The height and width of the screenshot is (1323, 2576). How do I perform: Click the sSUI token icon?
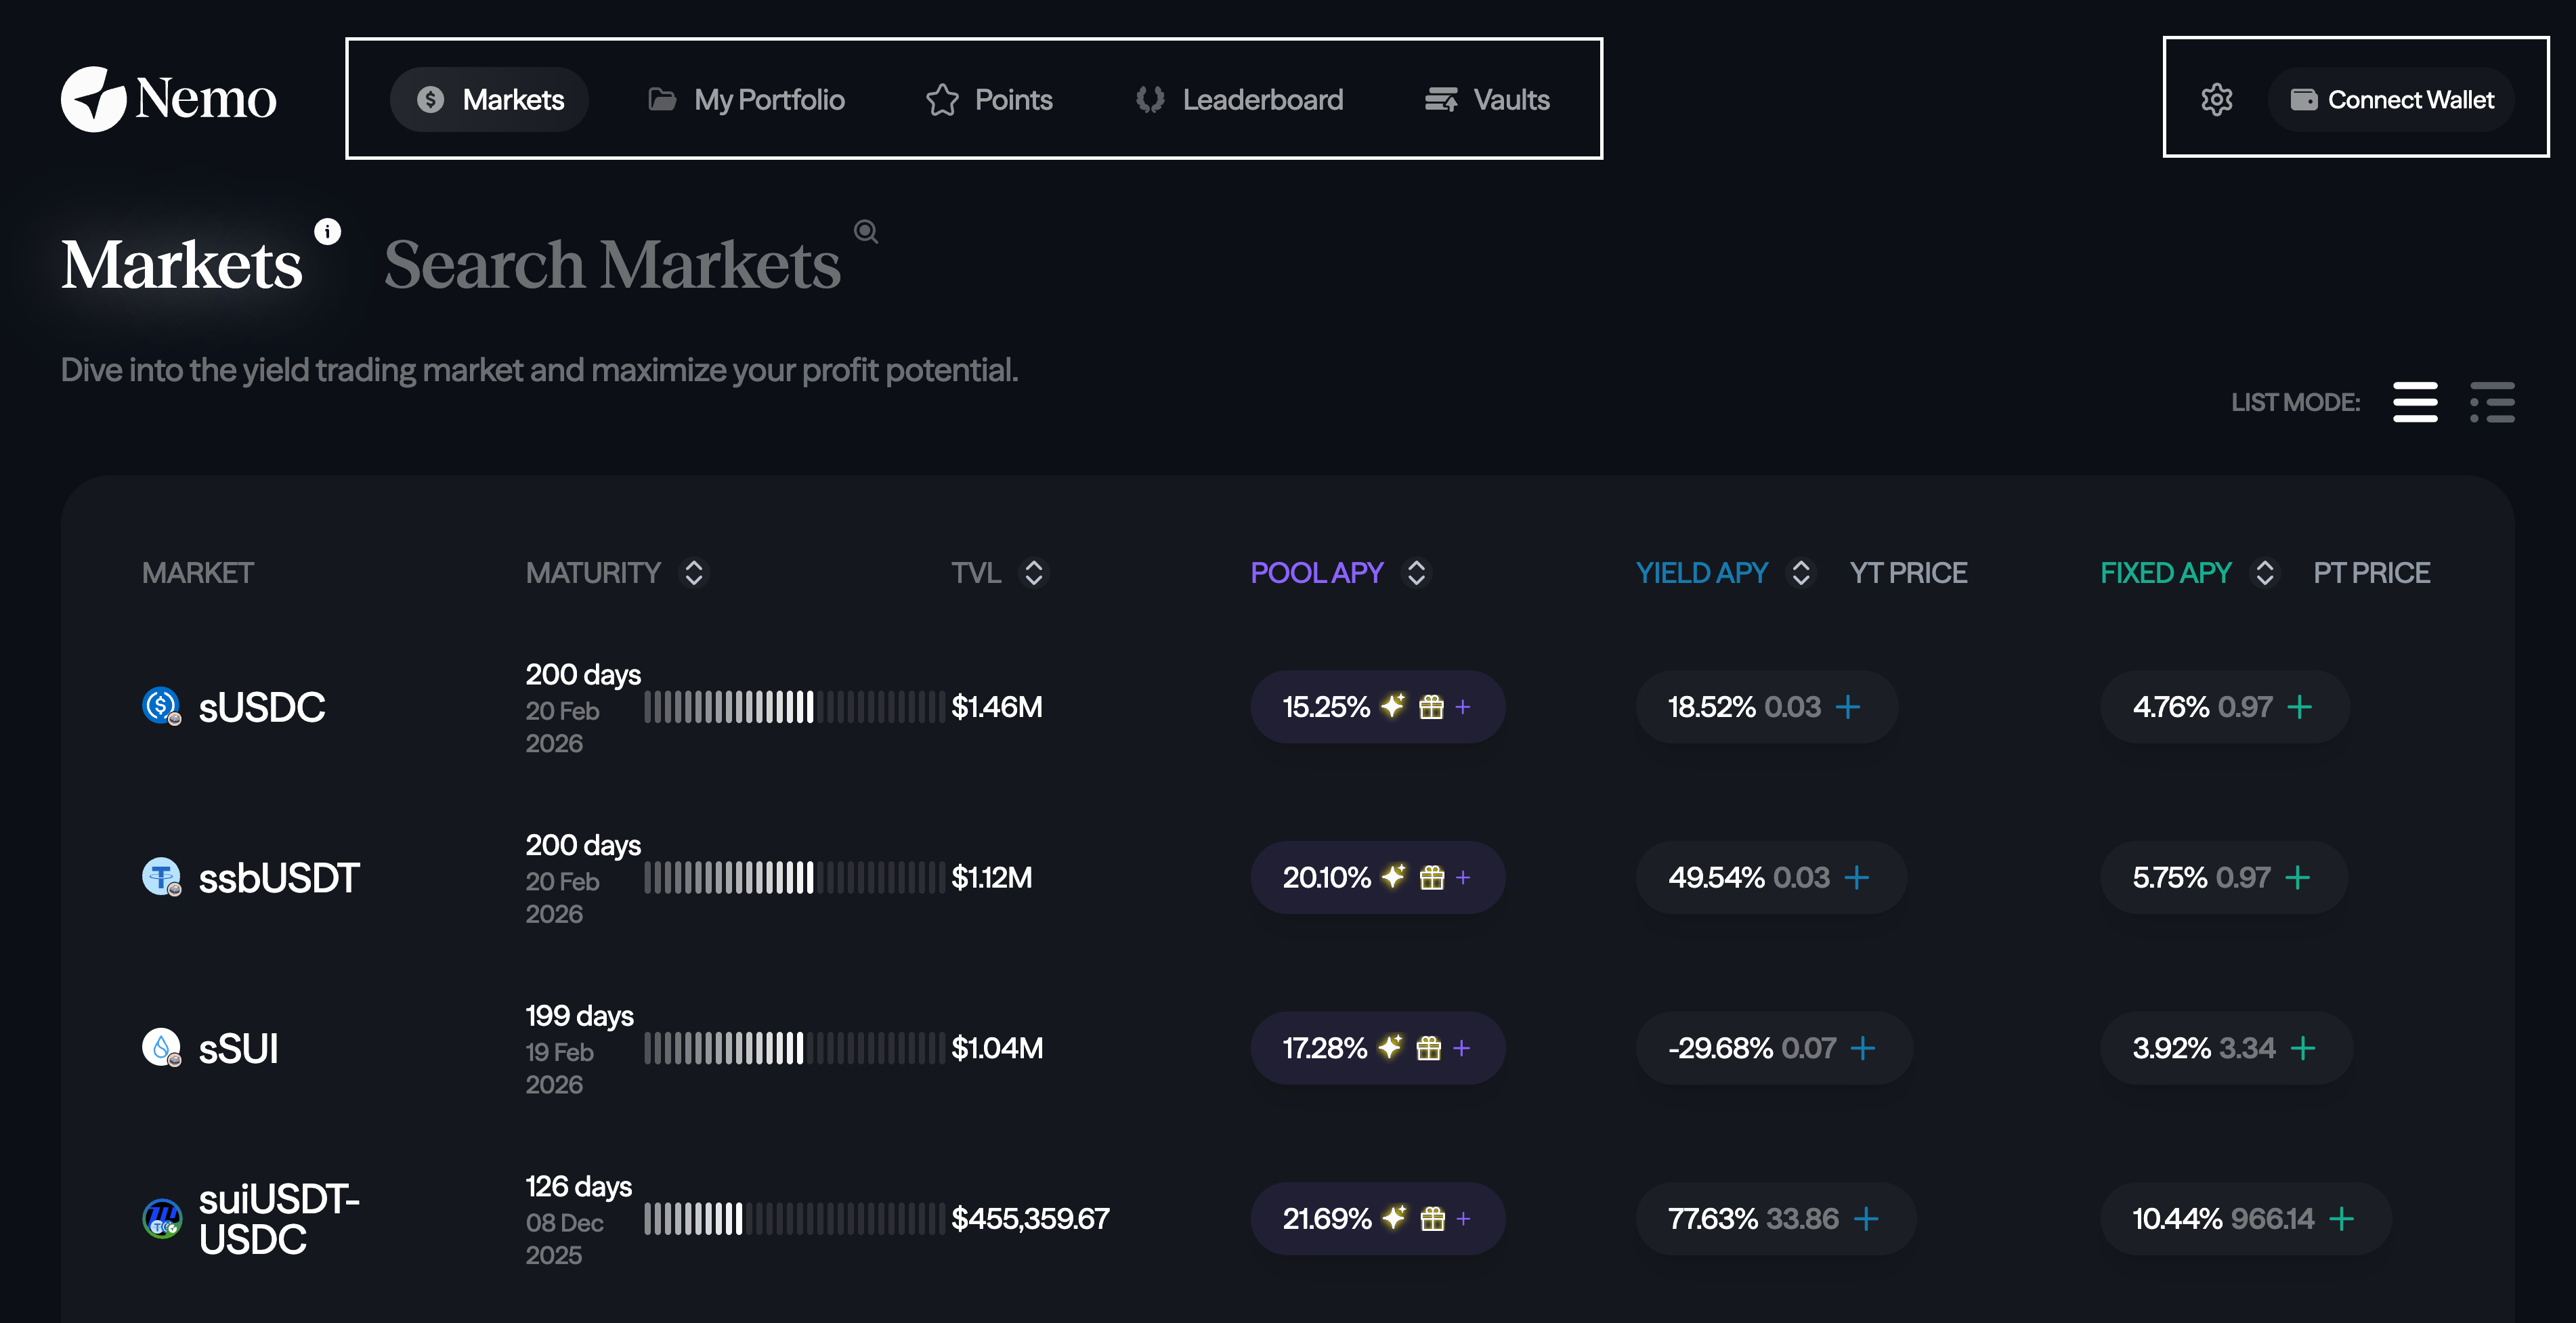click(x=161, y=1048)
